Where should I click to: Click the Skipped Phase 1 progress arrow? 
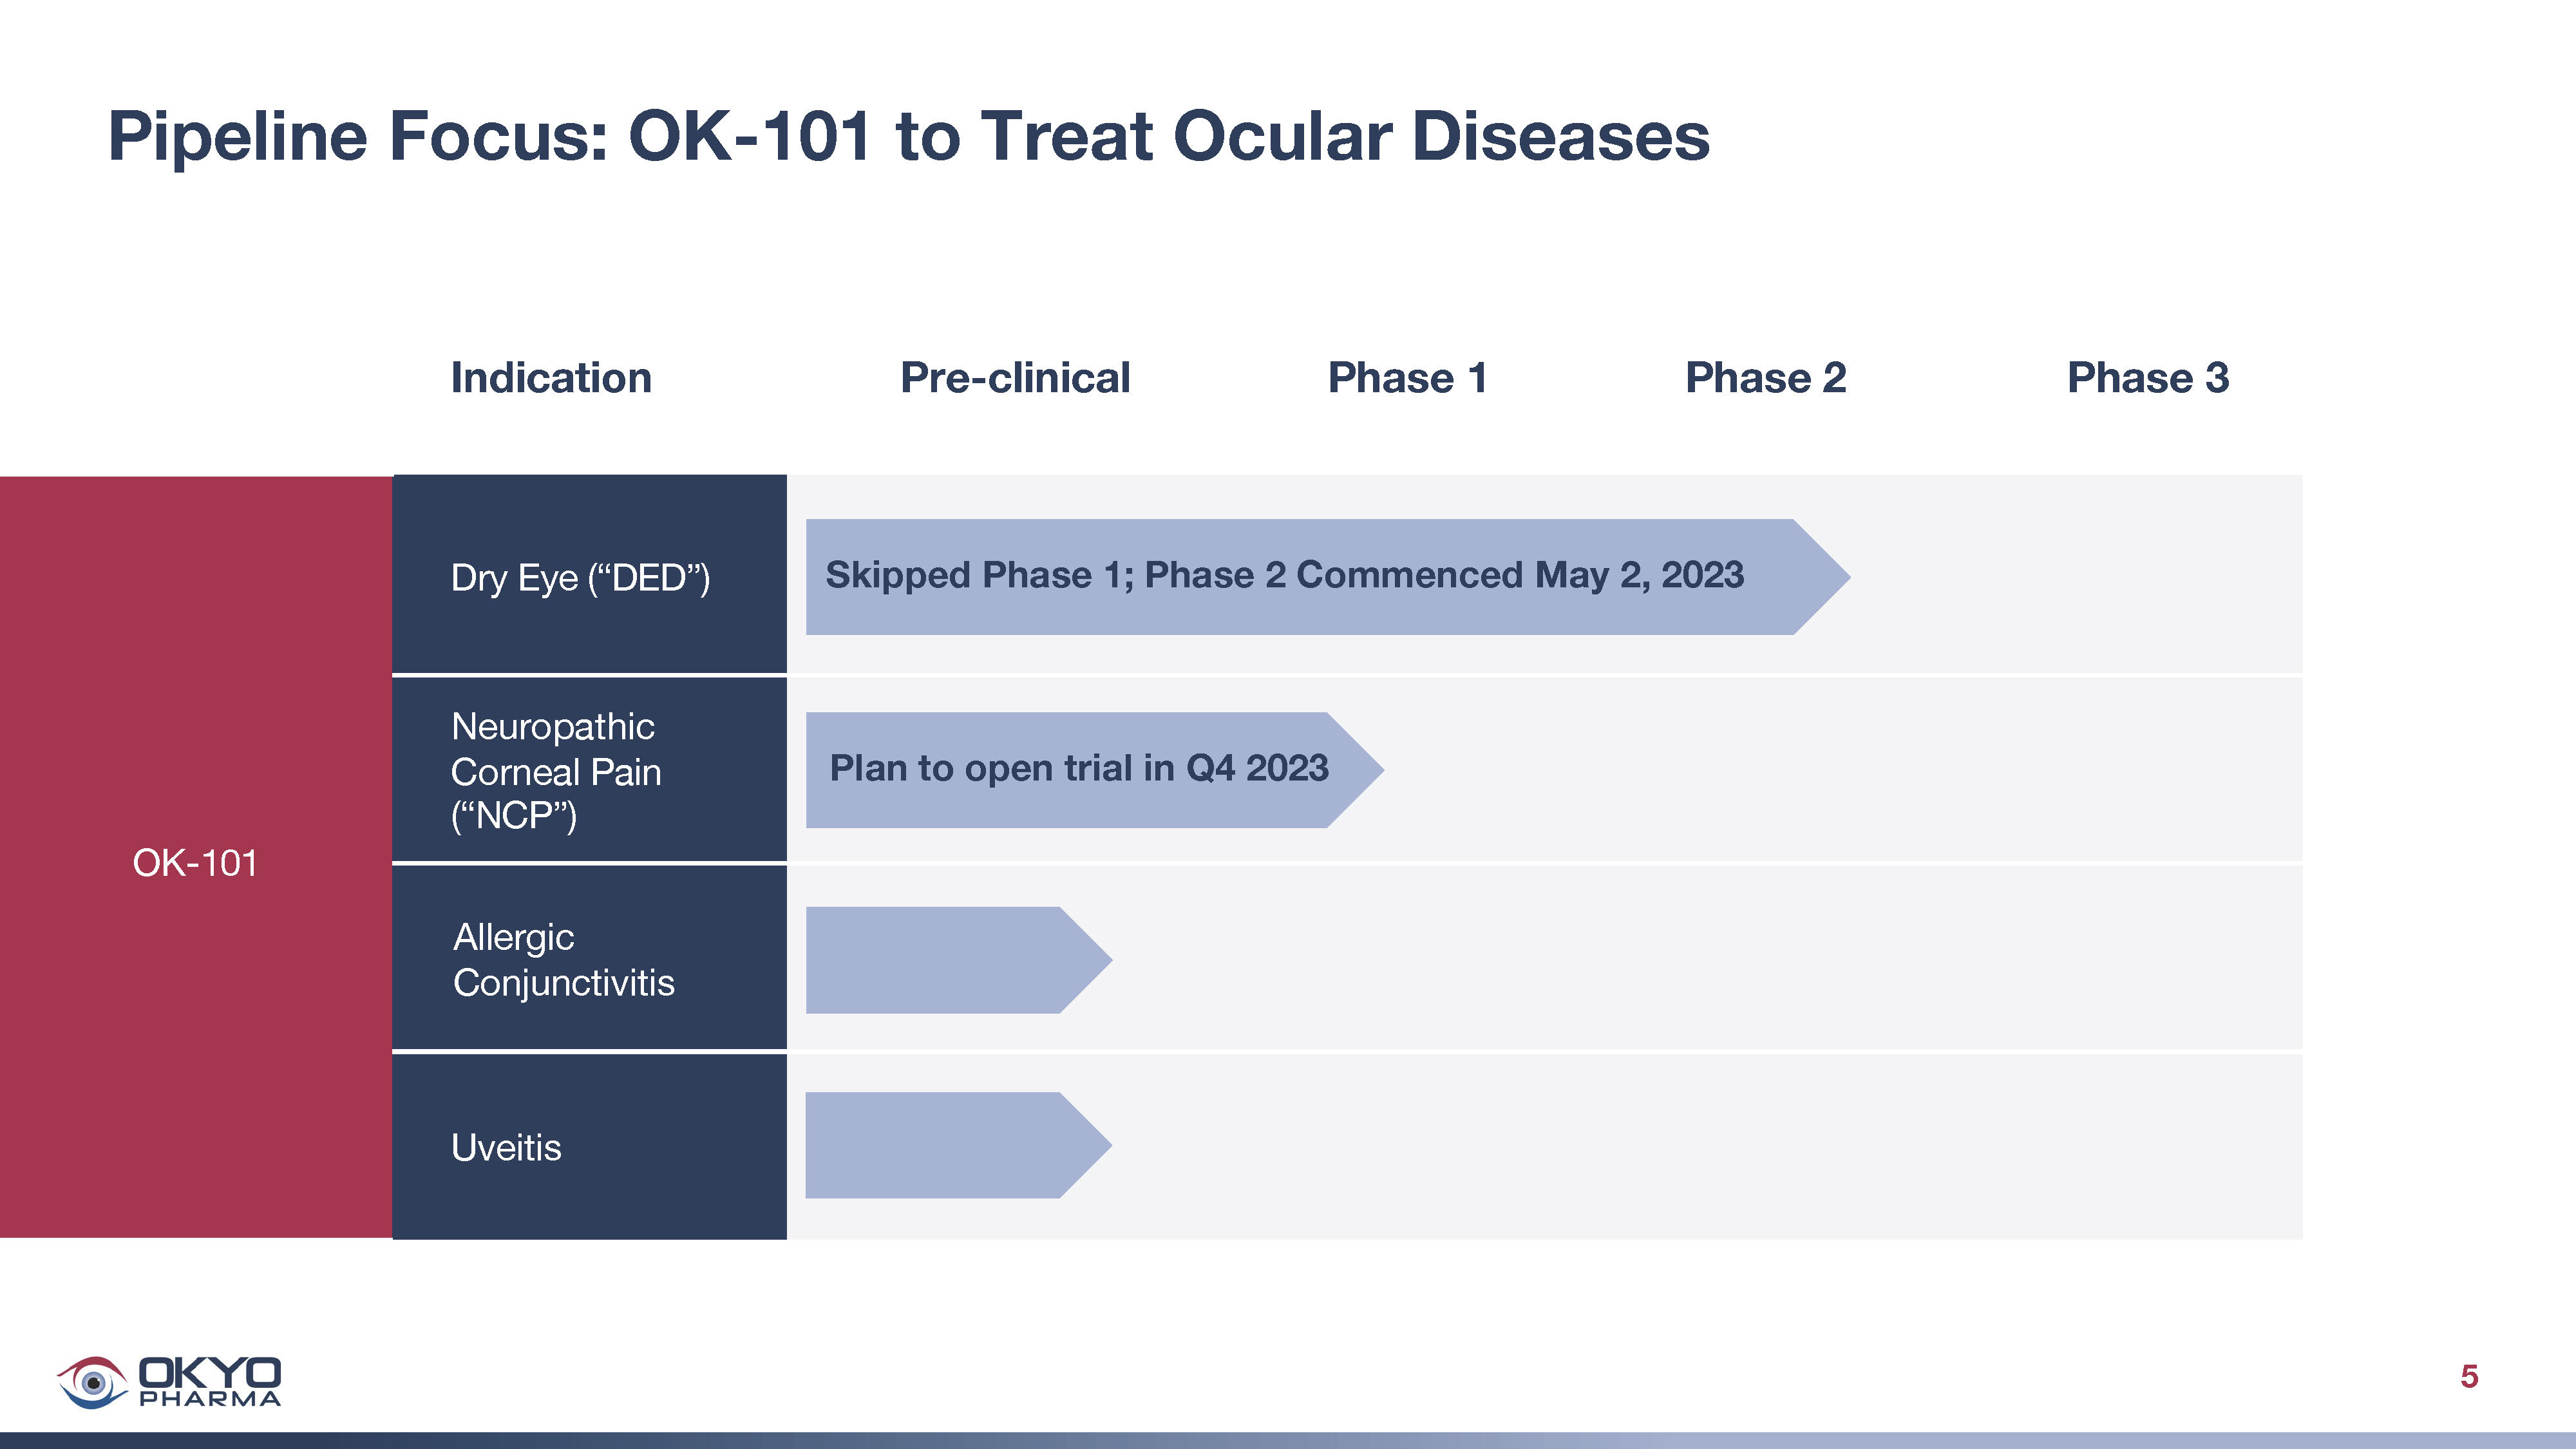1300,576
